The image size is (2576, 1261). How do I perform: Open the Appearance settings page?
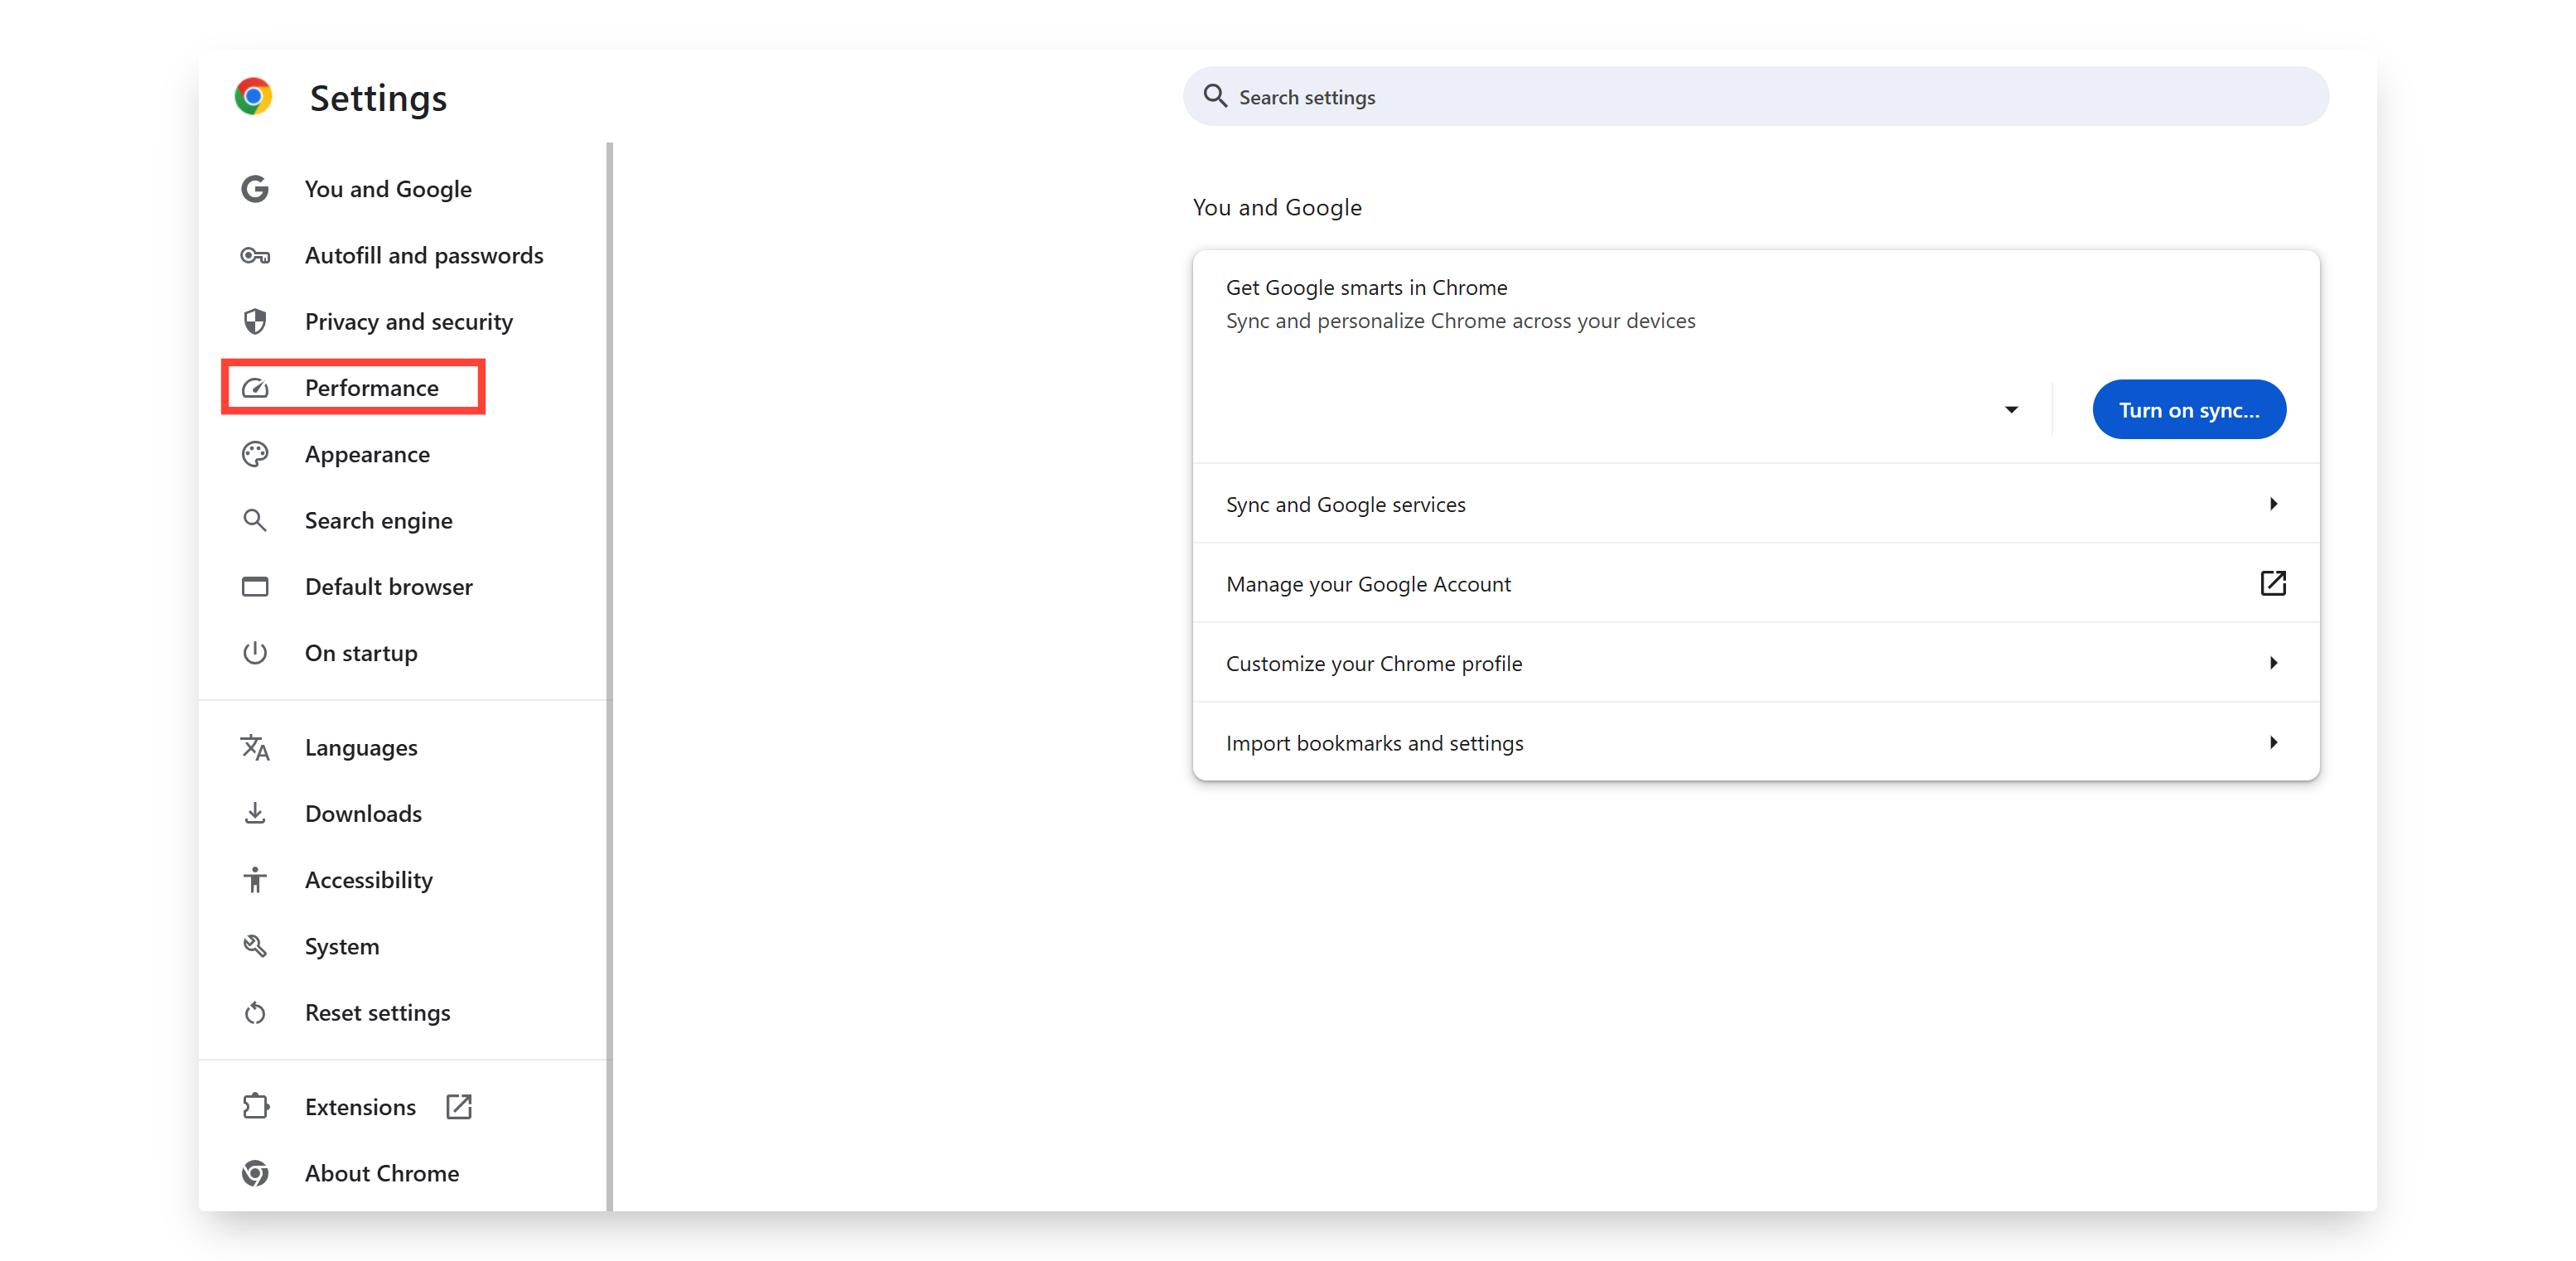coord(367,454)
